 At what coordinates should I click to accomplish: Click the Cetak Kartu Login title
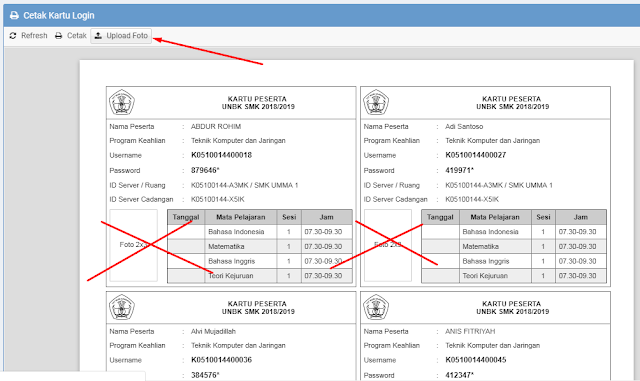59,16
